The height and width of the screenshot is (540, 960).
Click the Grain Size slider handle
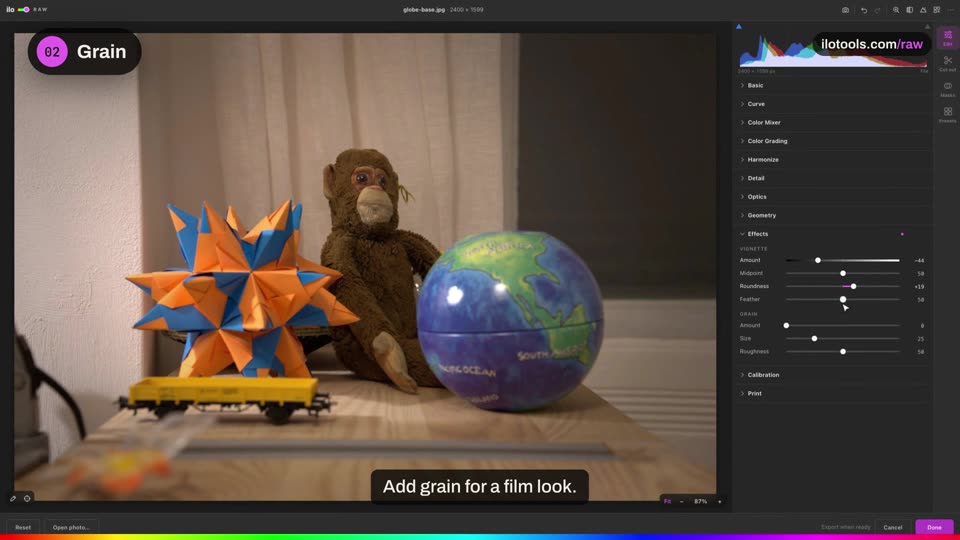pyautogui.click(x=814, y=339)
